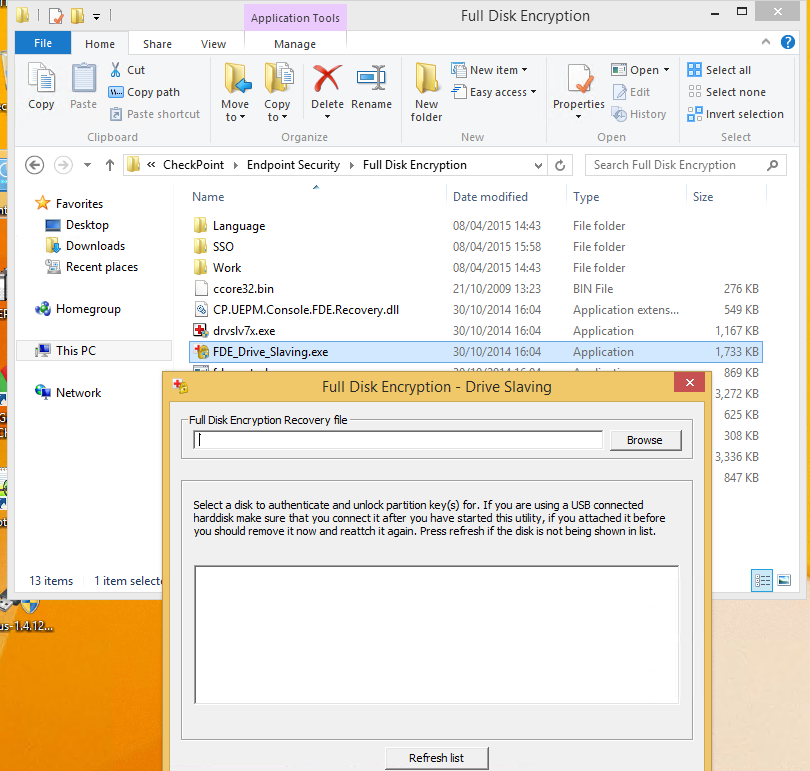Image resolution: width=810 pixels, height=771 pixels.
Task: Click the Recovery file path input field
Action: click(x=399, y=440)
